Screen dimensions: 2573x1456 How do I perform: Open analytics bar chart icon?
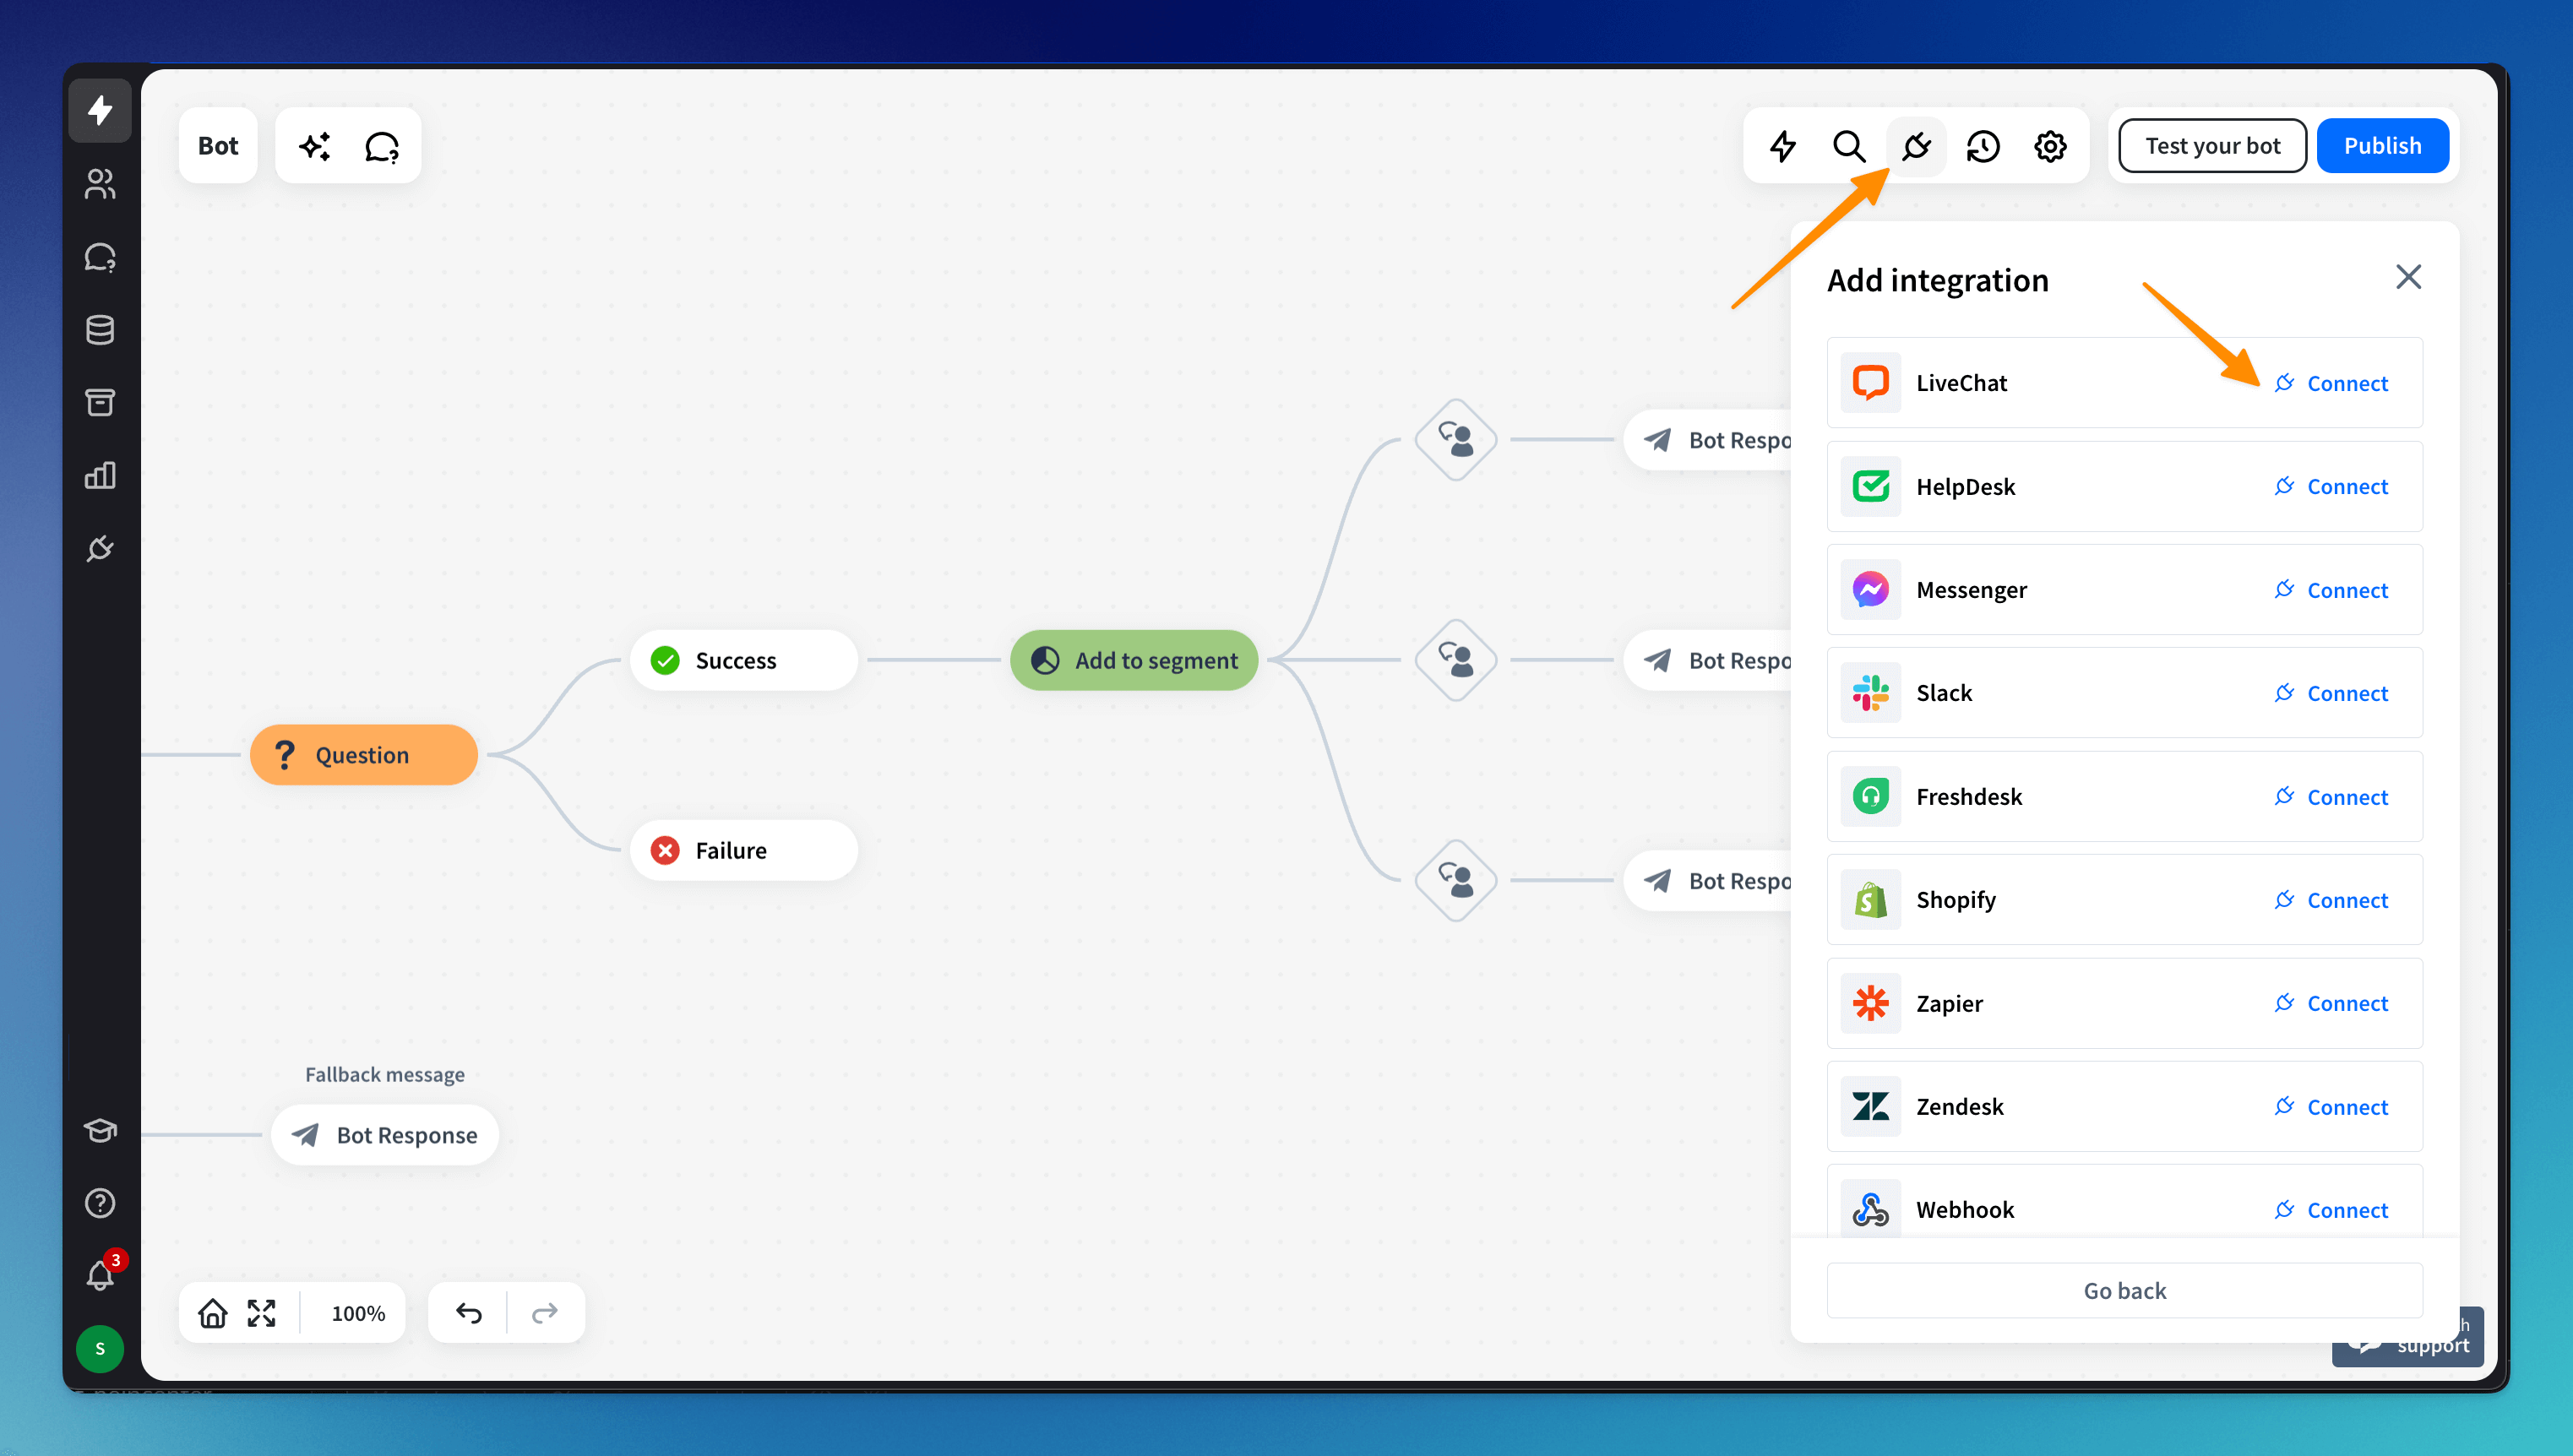tap(100, 475)
